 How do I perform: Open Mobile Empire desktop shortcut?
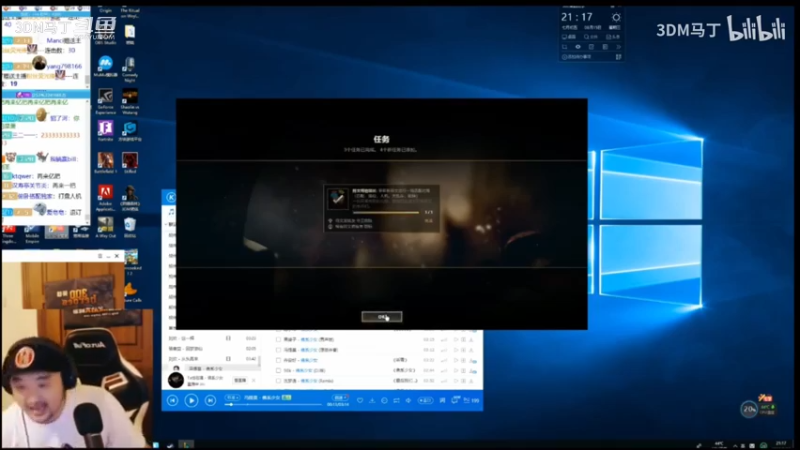click(x=32, y=235)
